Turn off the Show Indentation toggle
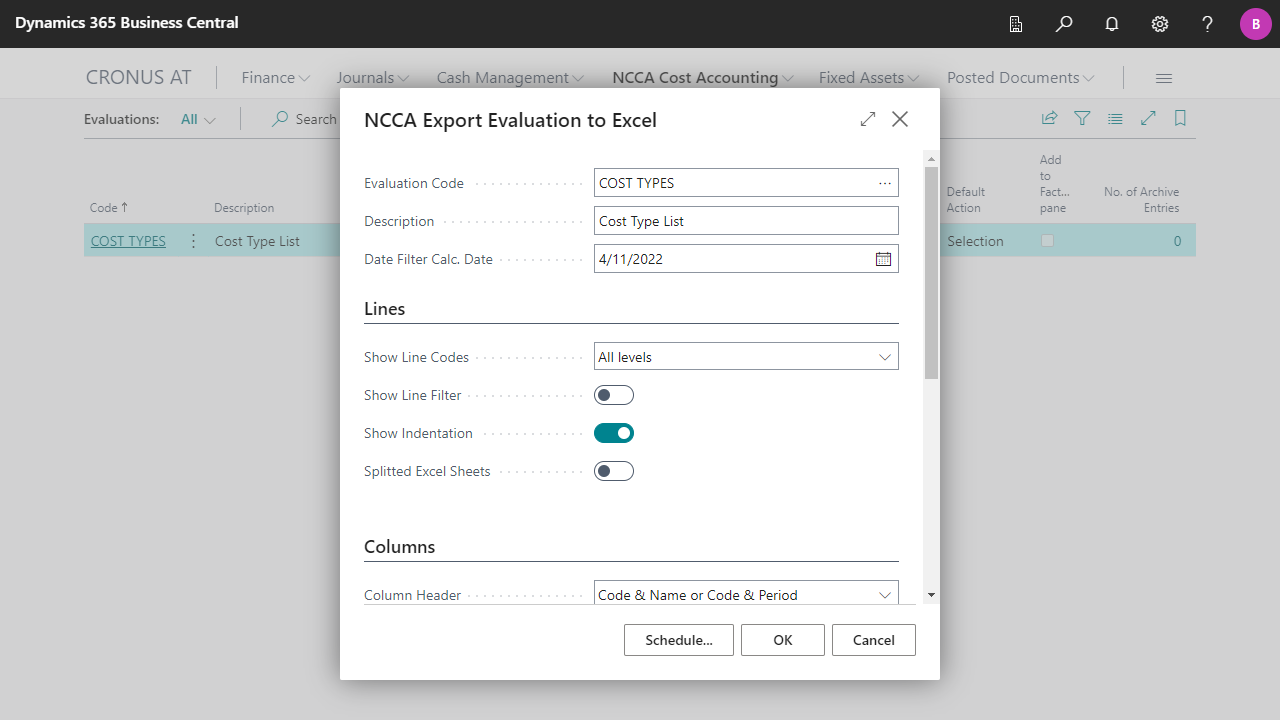 coord(614,433)
